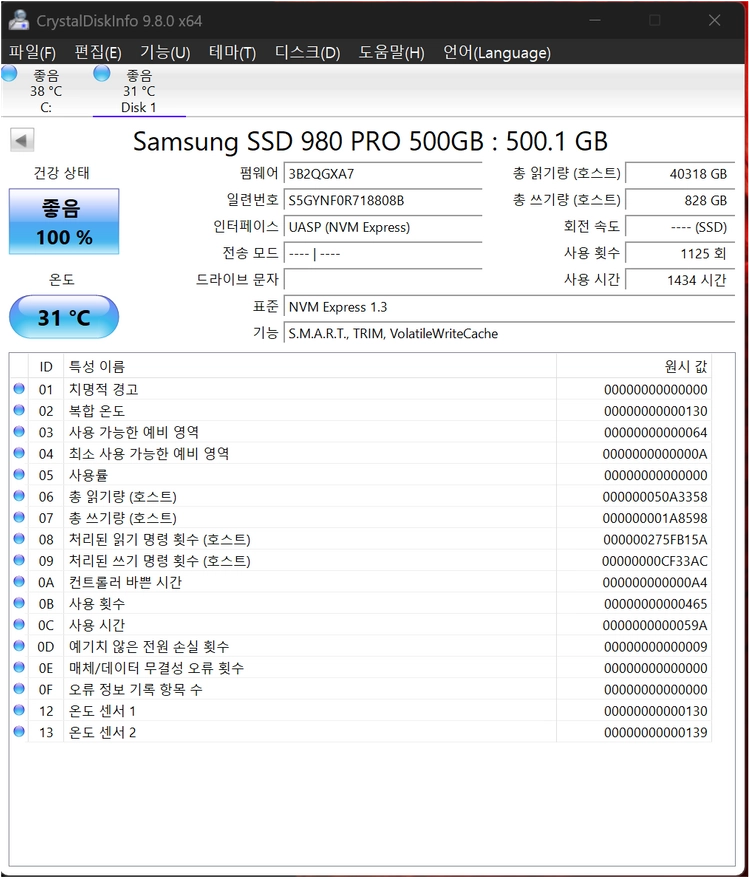Screen dimensions: 750x879
Task: Click the firmware field 3B2QGXA7
Action: pyautogui.click(x=383, y=174)
